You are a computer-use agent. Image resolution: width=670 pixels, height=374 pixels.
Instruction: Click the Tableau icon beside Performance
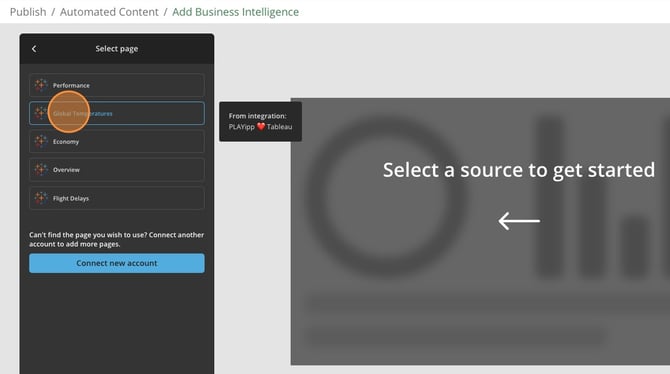pyautogui.click(x=41, y=85)
